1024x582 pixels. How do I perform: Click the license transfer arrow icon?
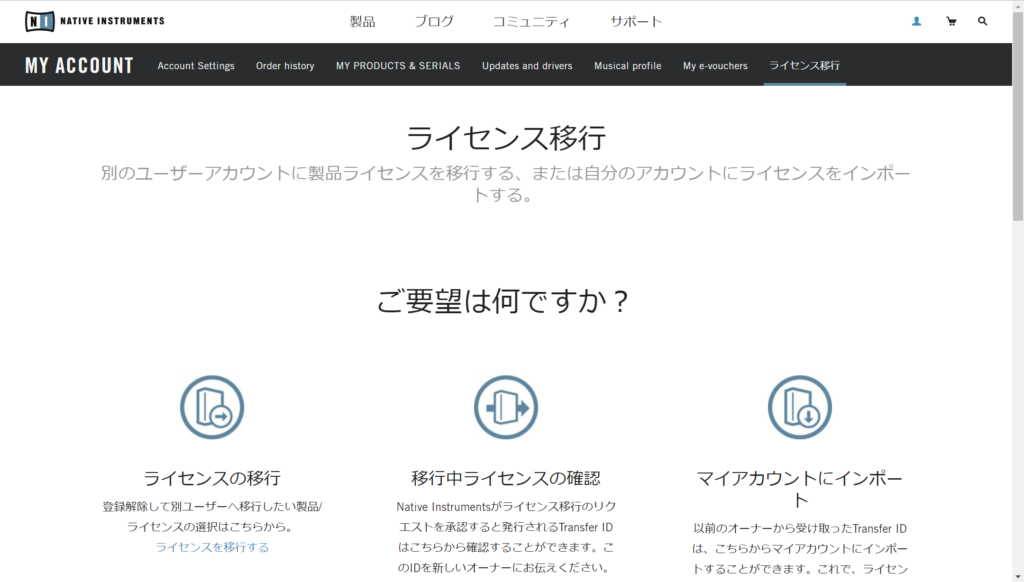212,407
